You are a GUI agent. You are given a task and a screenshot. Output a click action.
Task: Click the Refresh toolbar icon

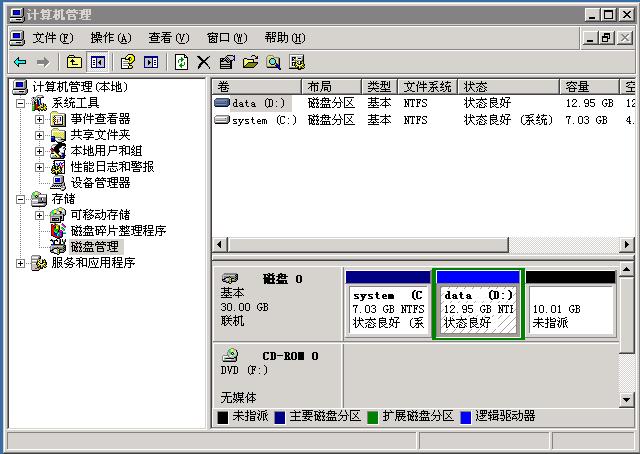(181, 62)
